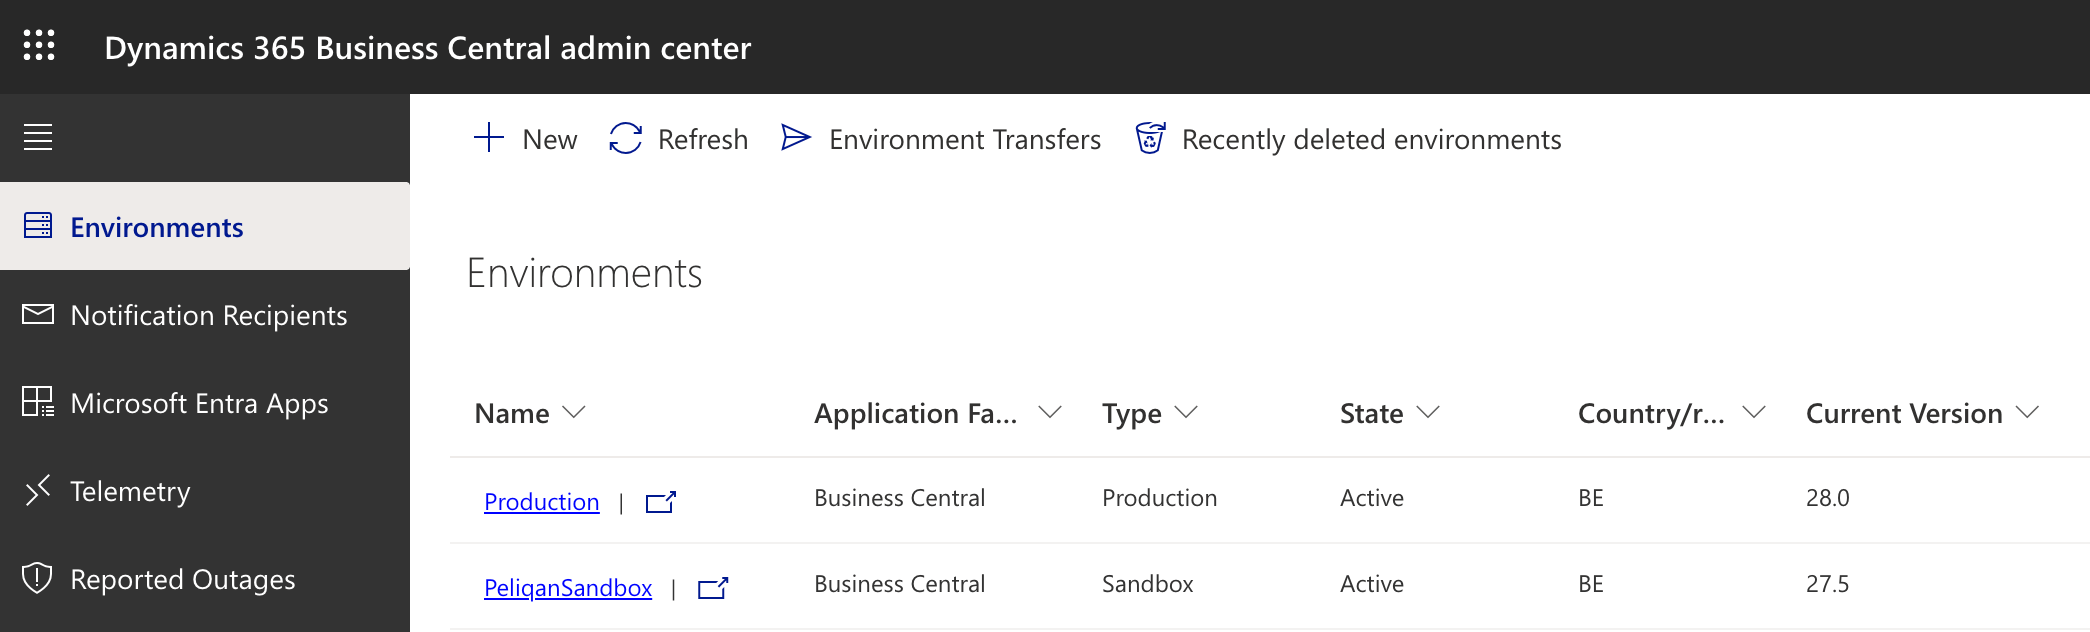This screenshot has width=2090, height=632.
Task: Click the Reported Outages shield icon
Action: [37, 578]
